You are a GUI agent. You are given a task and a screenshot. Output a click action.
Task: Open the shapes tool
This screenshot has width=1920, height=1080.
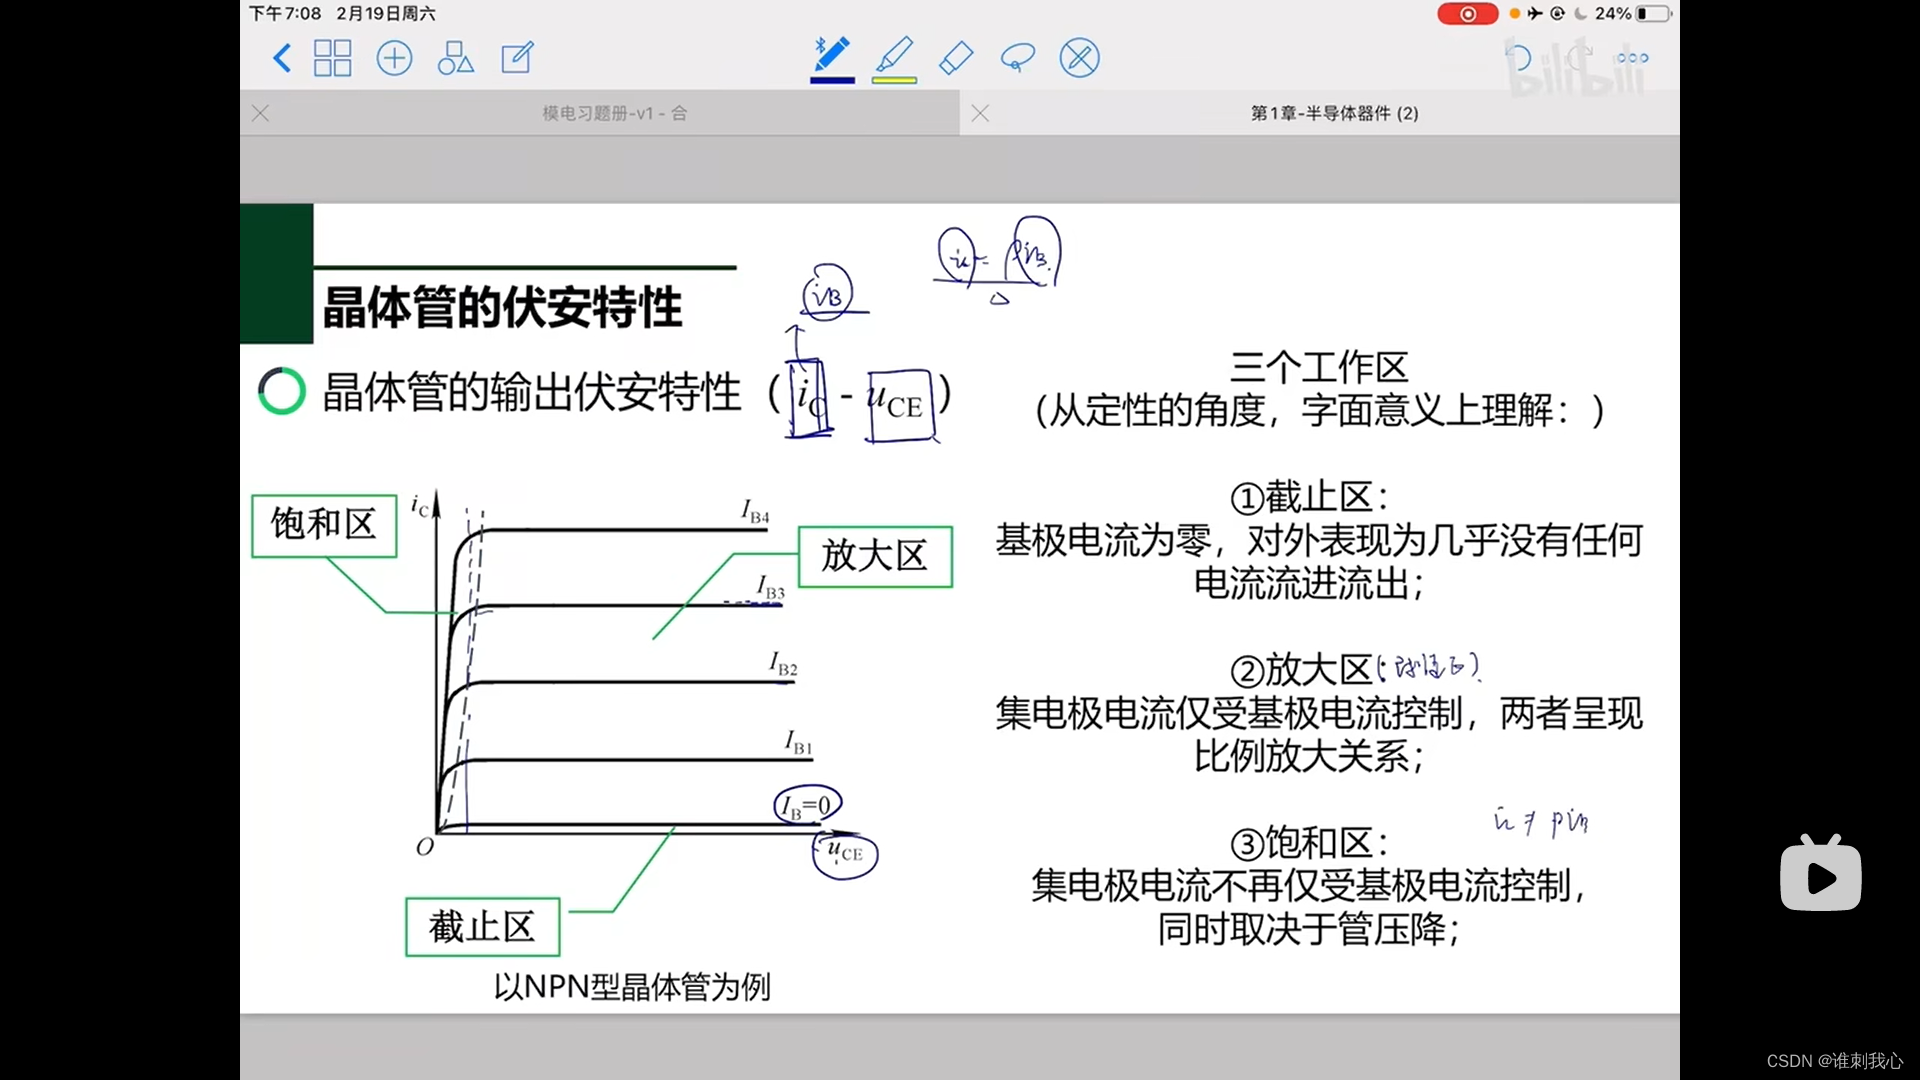pos(455,58)
